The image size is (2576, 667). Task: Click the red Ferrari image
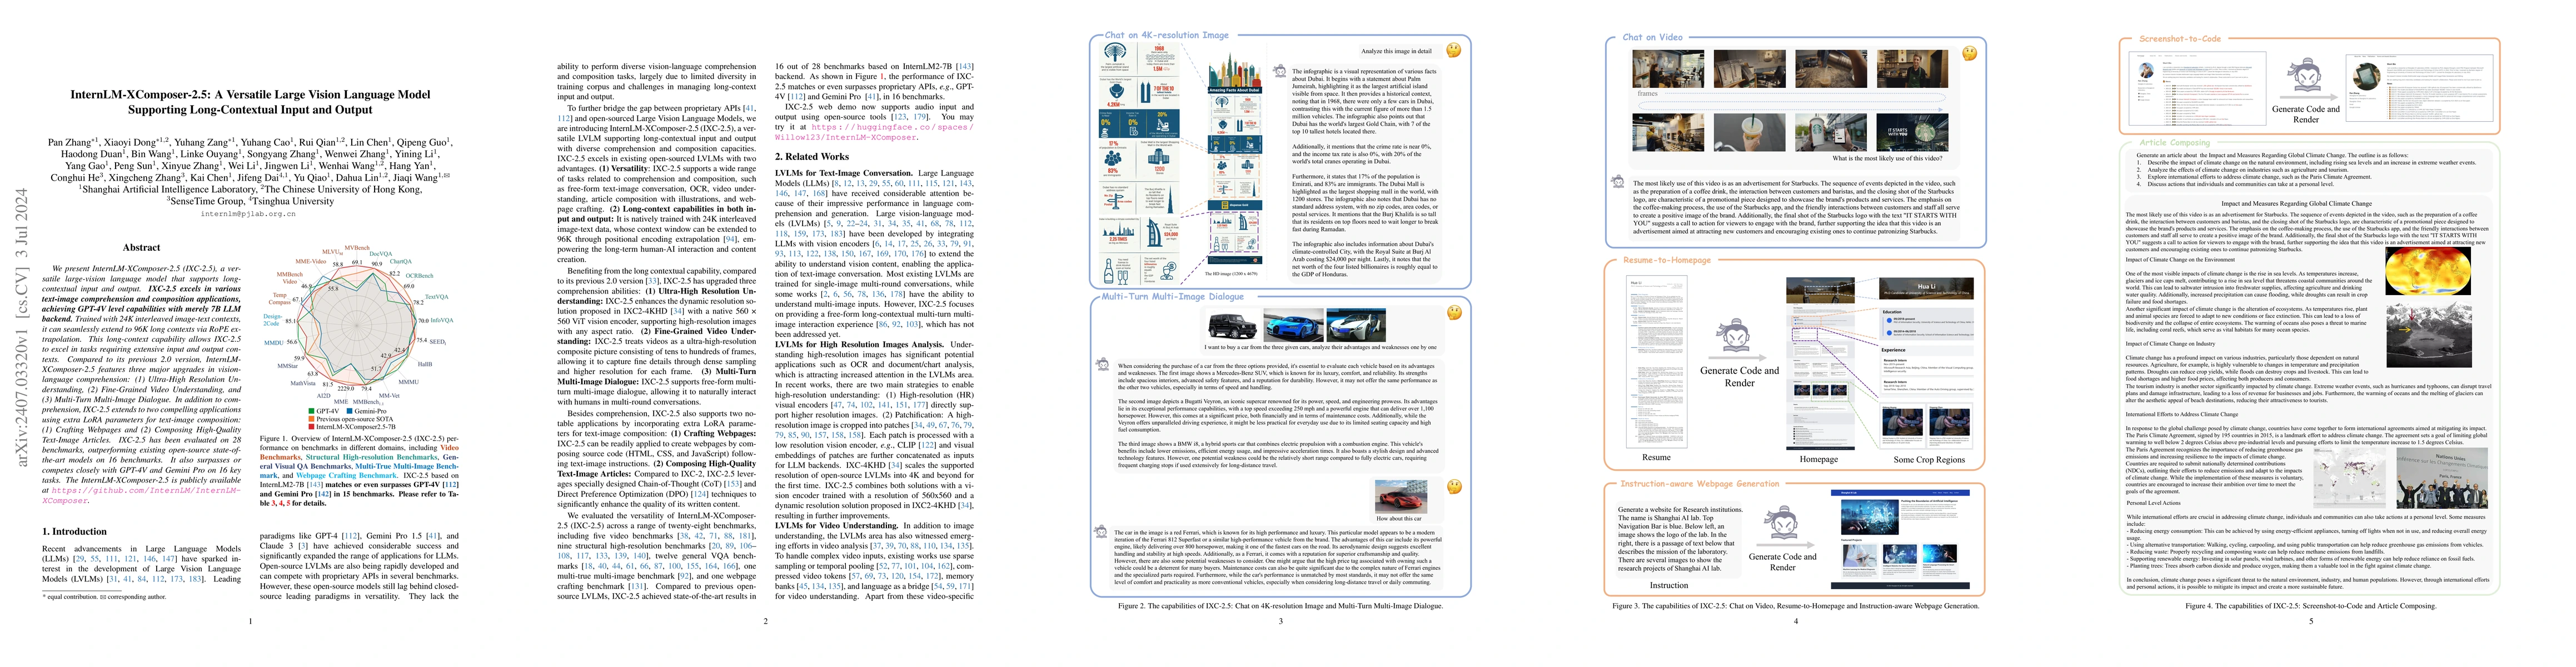1400,497
